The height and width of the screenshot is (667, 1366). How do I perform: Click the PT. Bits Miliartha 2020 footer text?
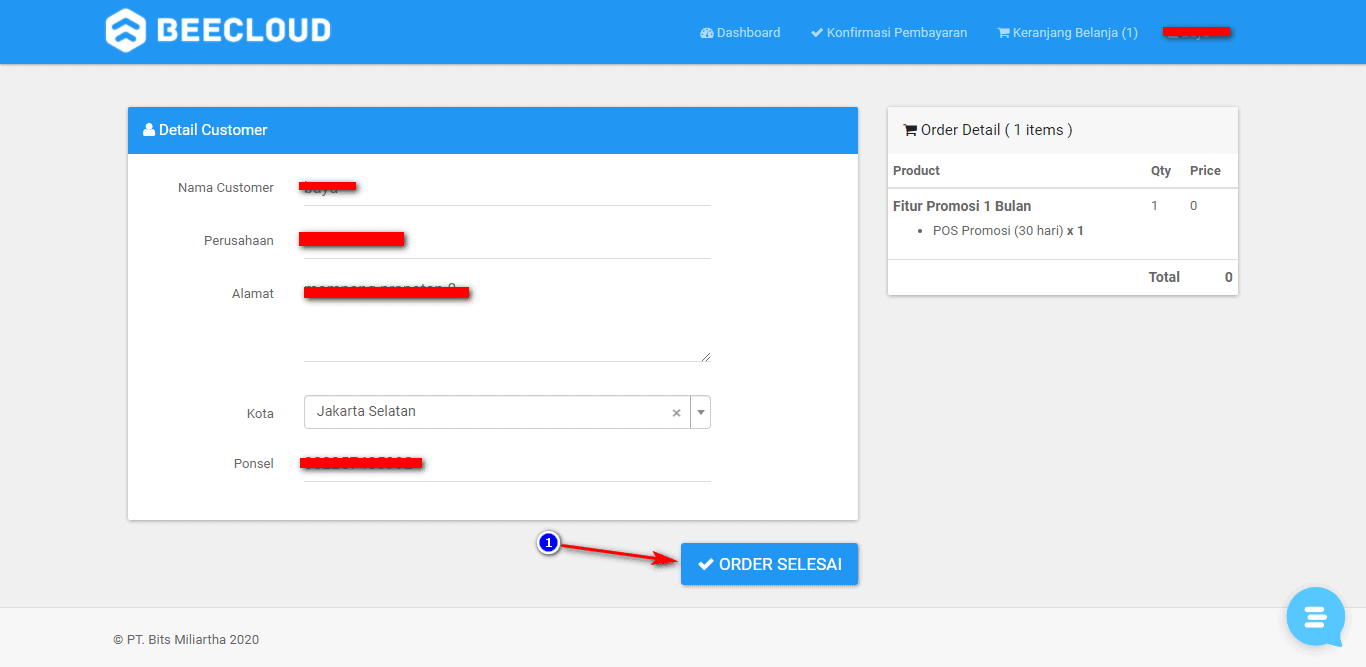click(186, 640)
